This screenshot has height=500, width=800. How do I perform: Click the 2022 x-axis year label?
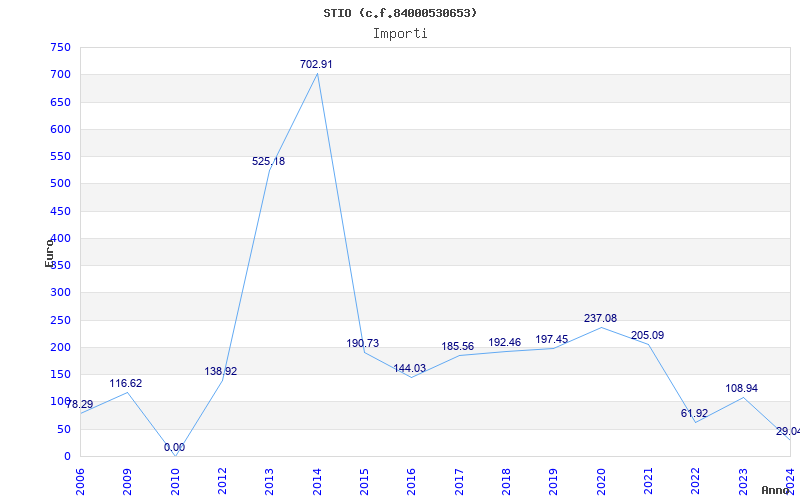tap(695, 482)
